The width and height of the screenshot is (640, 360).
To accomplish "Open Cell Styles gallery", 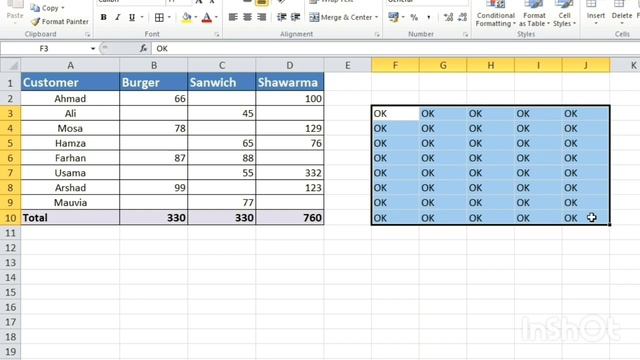I will point(564,14).
